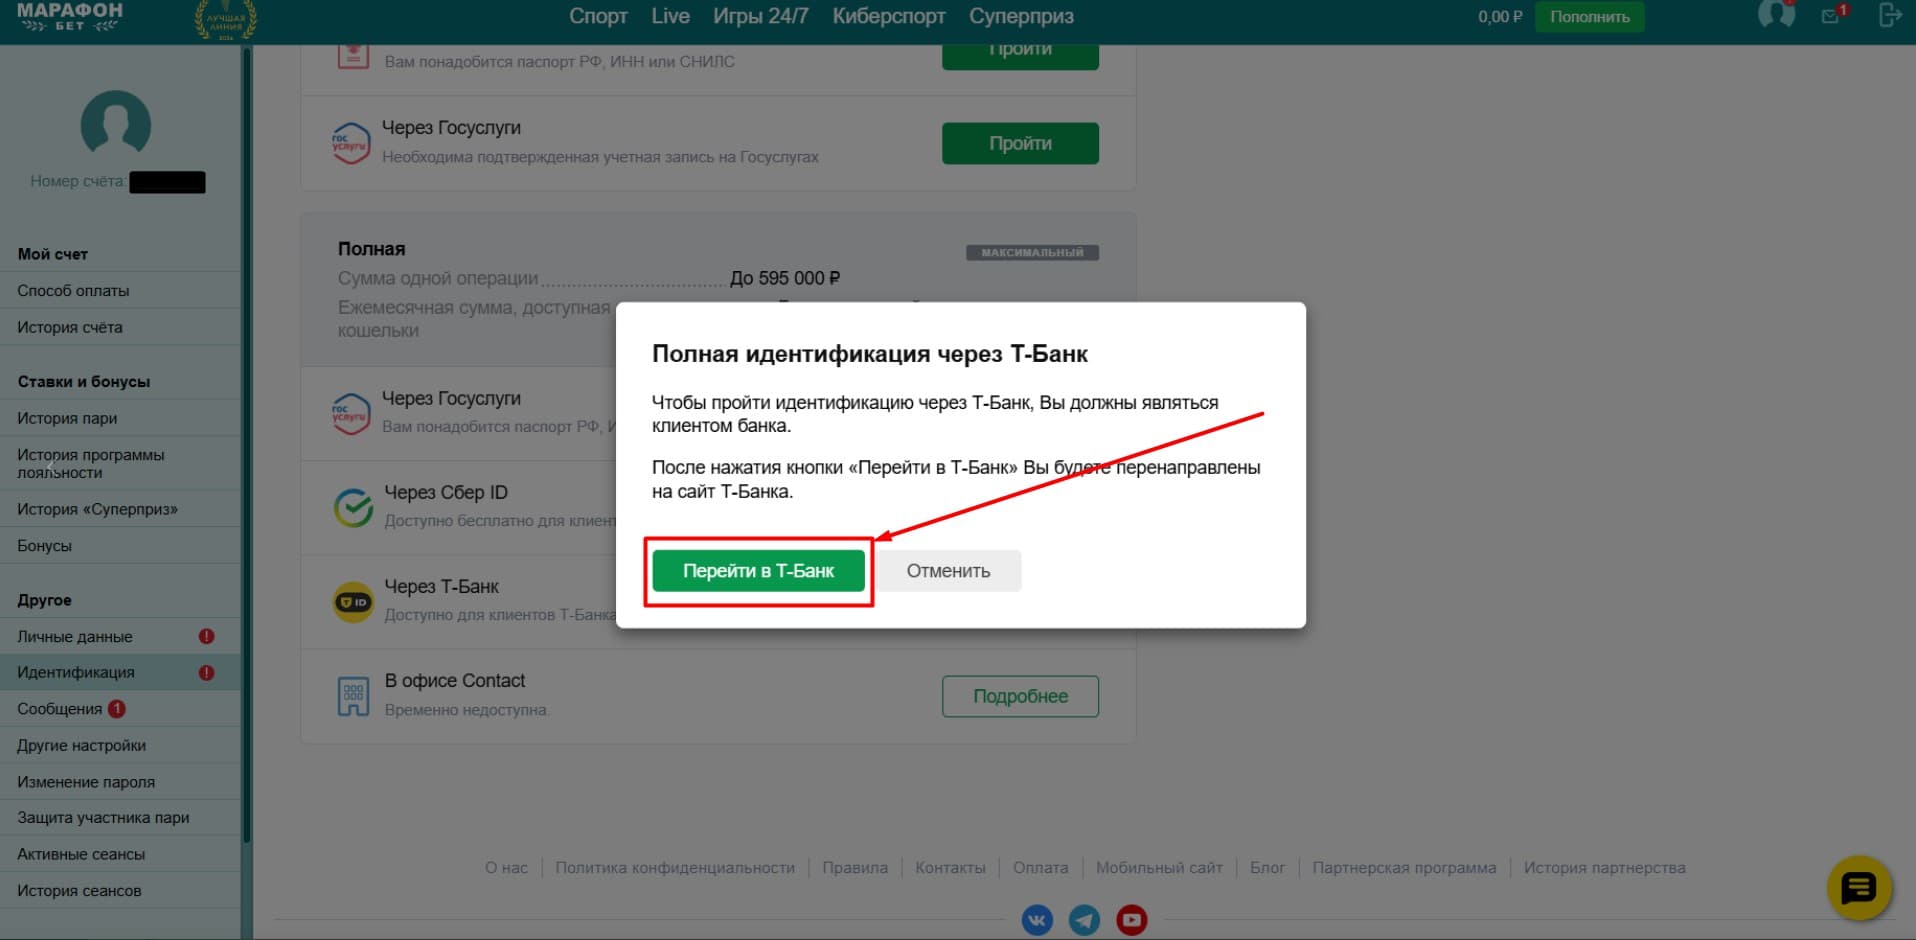Click the Marathon Bet logo
The width and height of the screenshot is (1916, 940).
69,16
